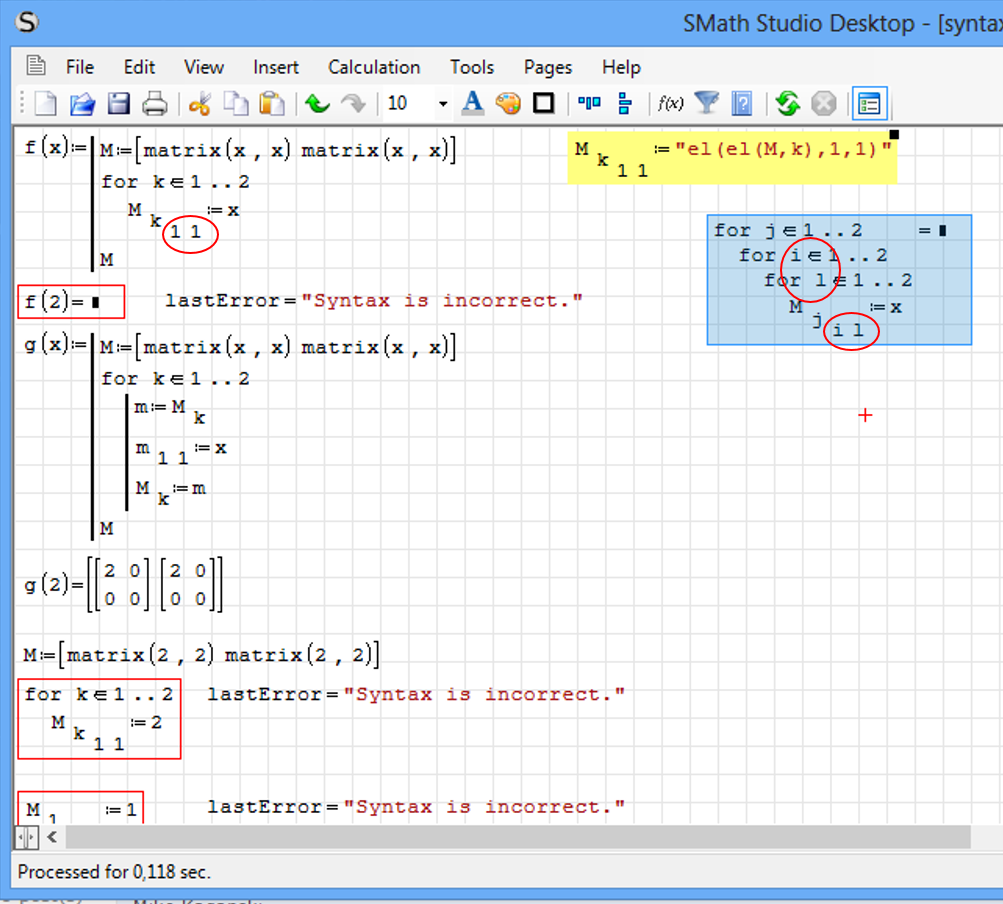This screenshot has height=904, width=1003.
Task: Expand the Tools menu
Action: (471, 67)
